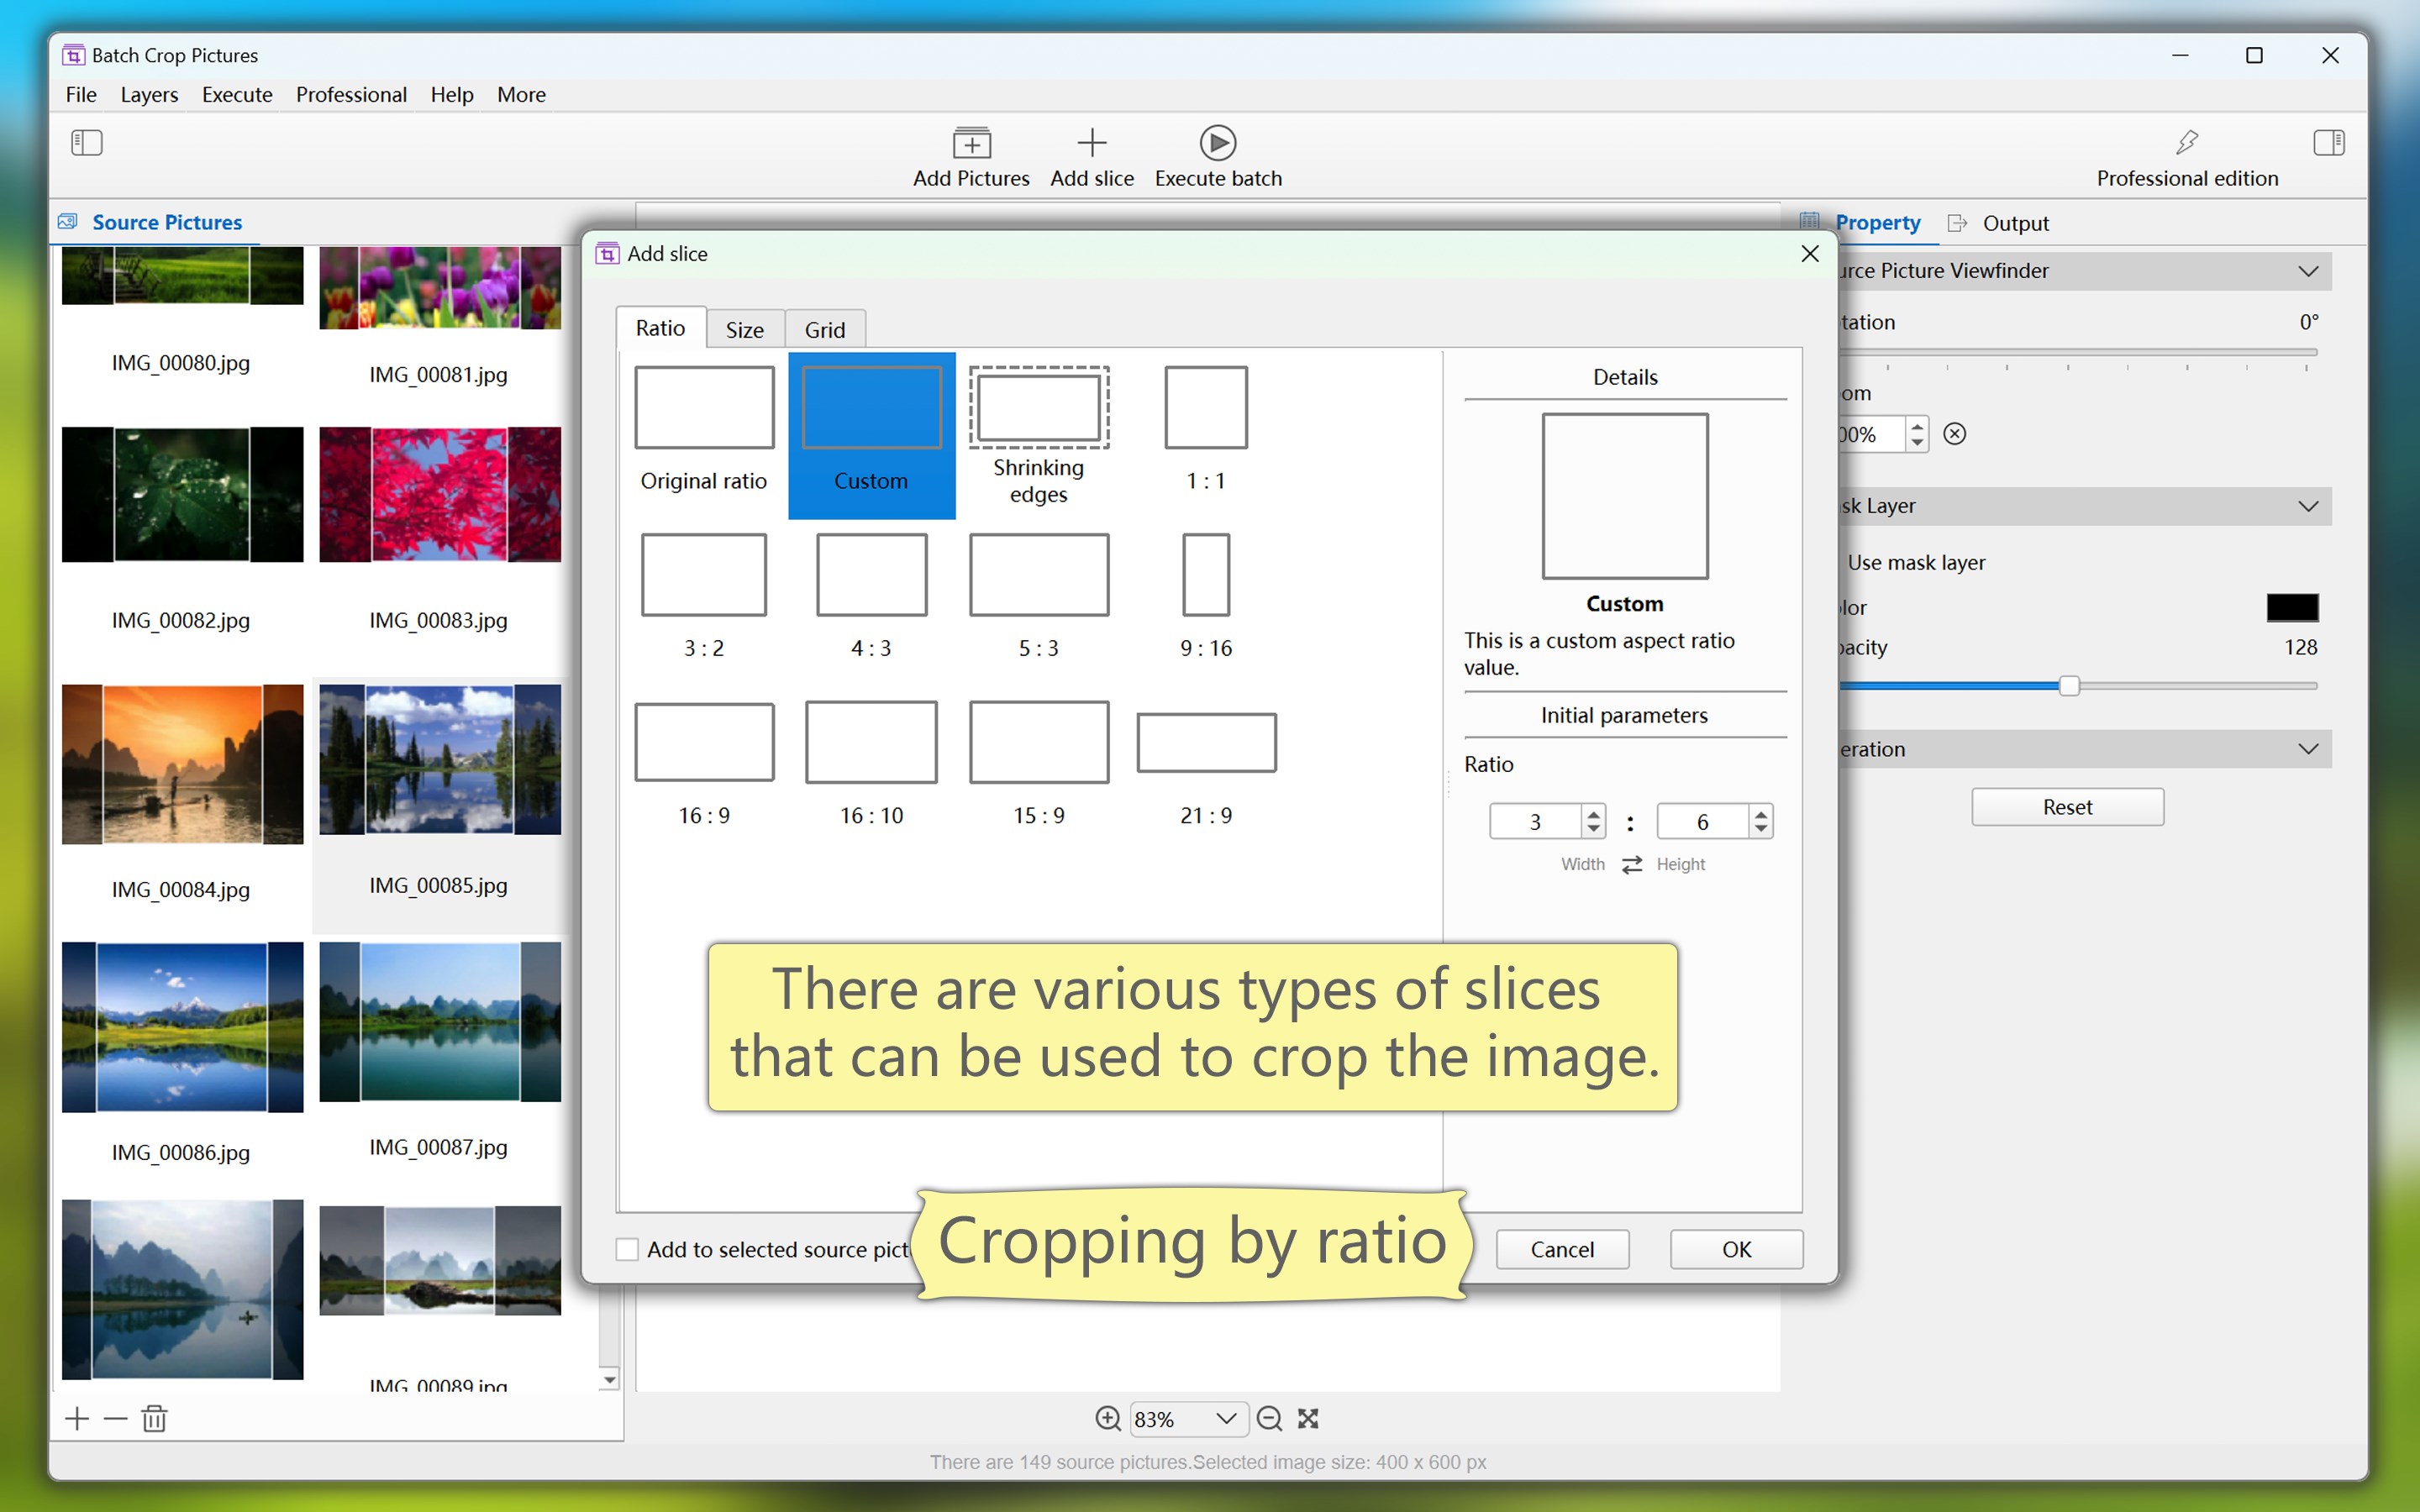The height and width of the screenshot is (1512, 2420).
Task: Switch to the Grid tab
Action: [824, 330]
